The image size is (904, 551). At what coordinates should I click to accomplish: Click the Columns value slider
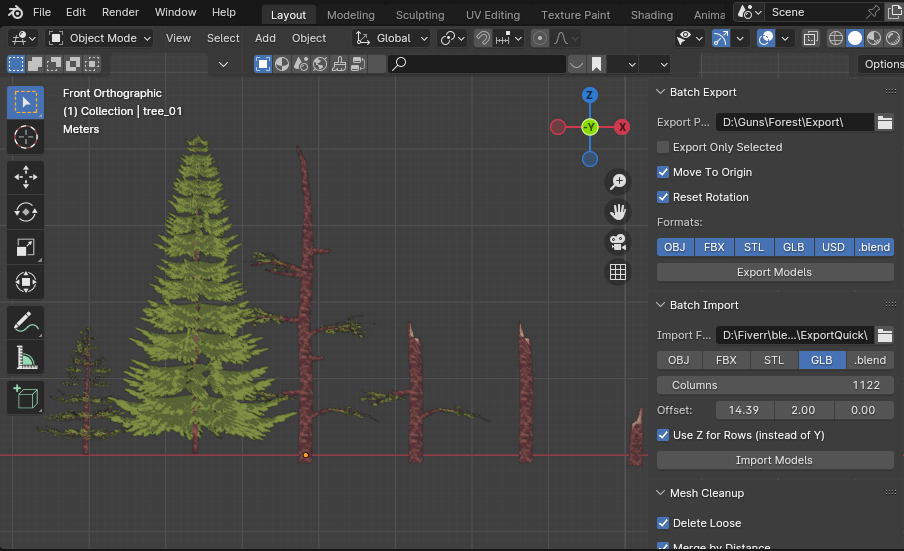click(775, 385)
